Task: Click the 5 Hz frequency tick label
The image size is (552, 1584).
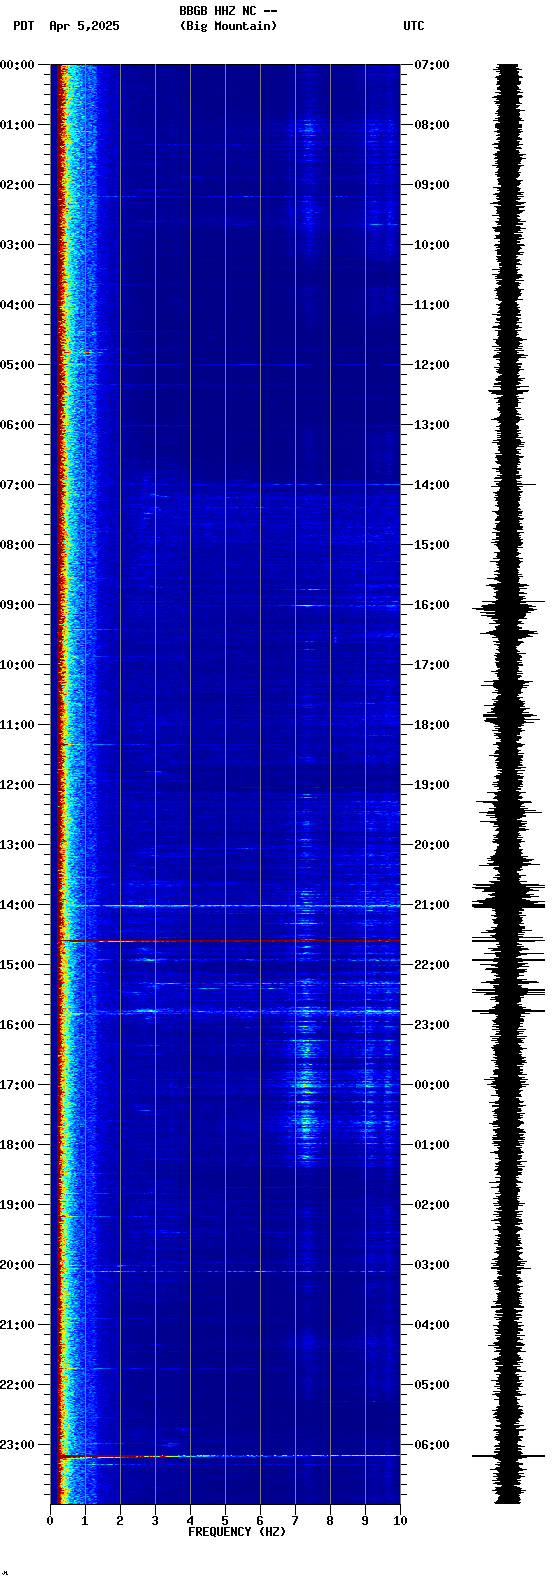Action: [225, 1521]
